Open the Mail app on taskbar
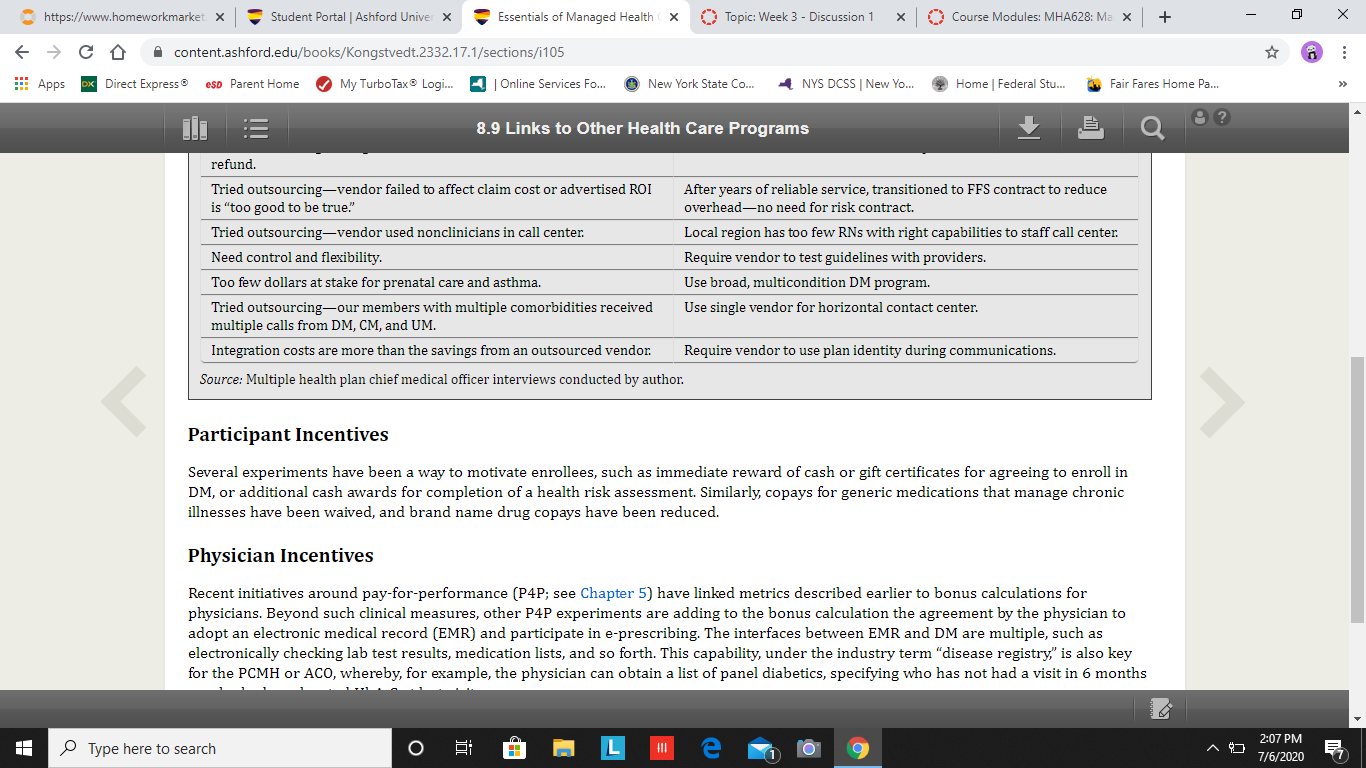This screenshot has height=768, width=1366. (762, 749)
